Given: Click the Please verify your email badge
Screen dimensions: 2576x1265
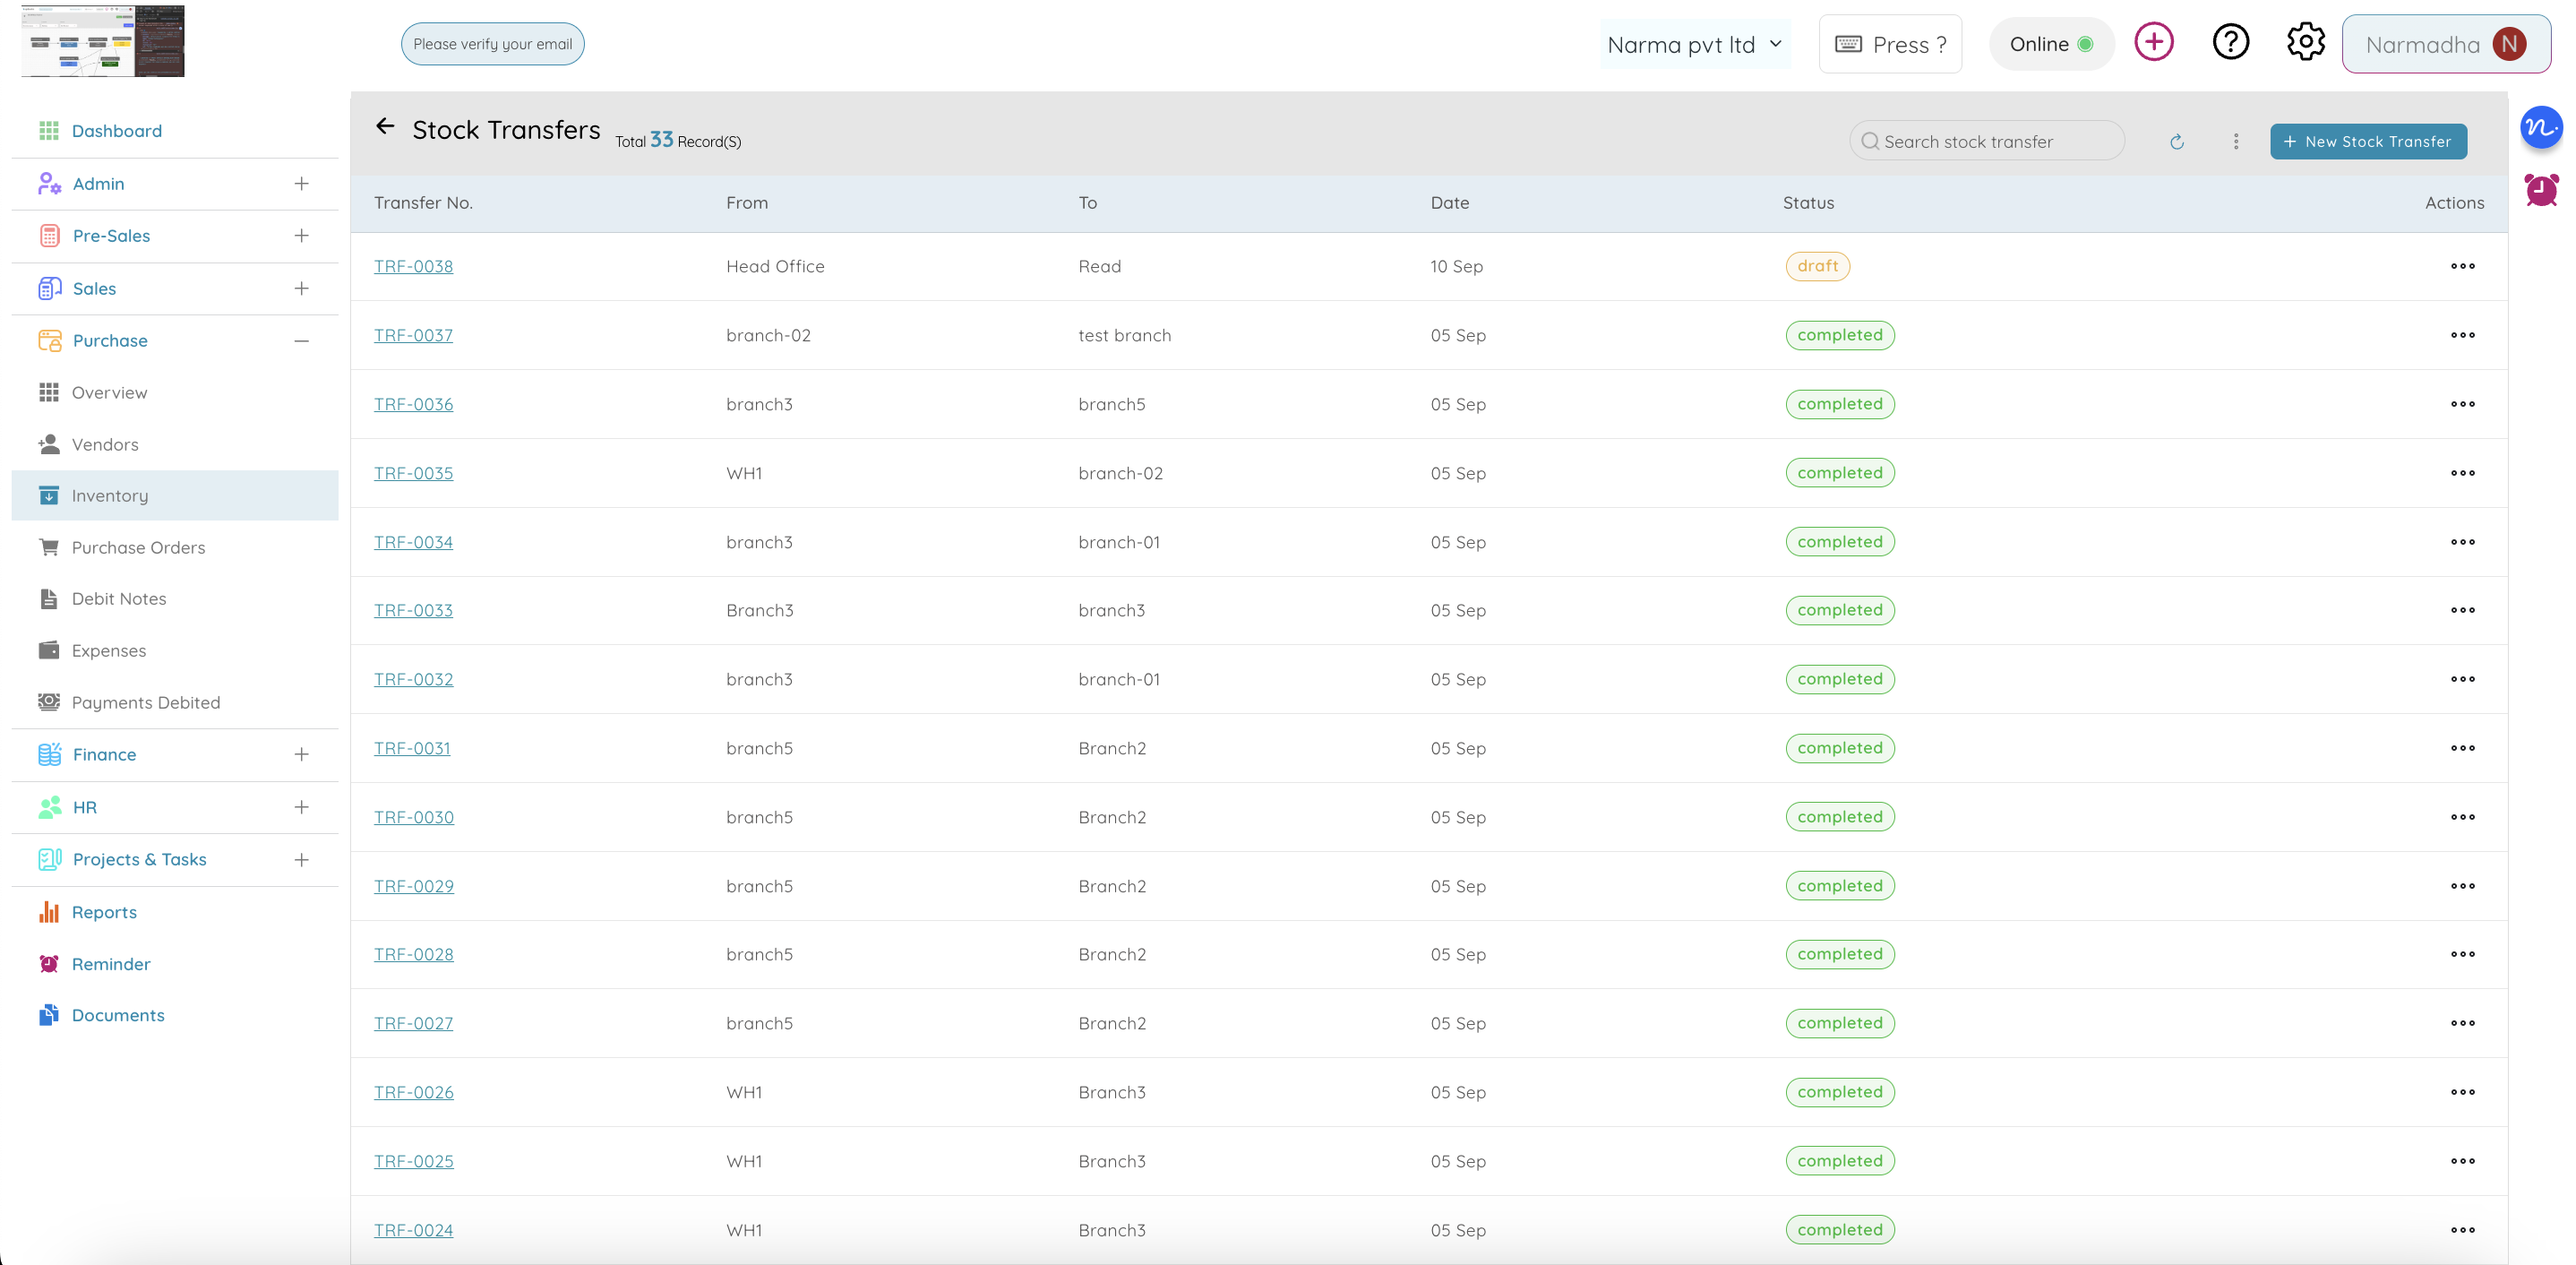Looking at the screenshot, I should (x=492, y=44).
